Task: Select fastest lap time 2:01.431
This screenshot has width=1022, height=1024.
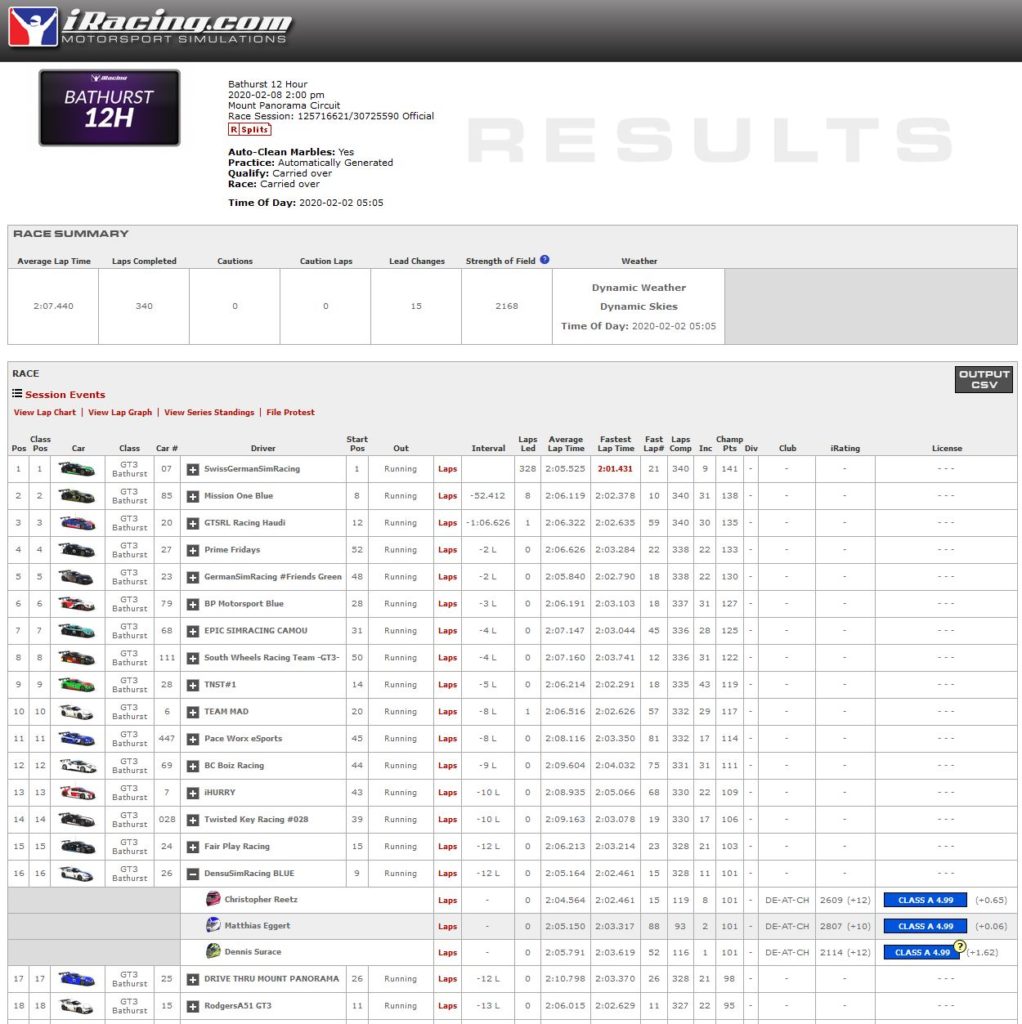Action: click(x=615, y=469)
